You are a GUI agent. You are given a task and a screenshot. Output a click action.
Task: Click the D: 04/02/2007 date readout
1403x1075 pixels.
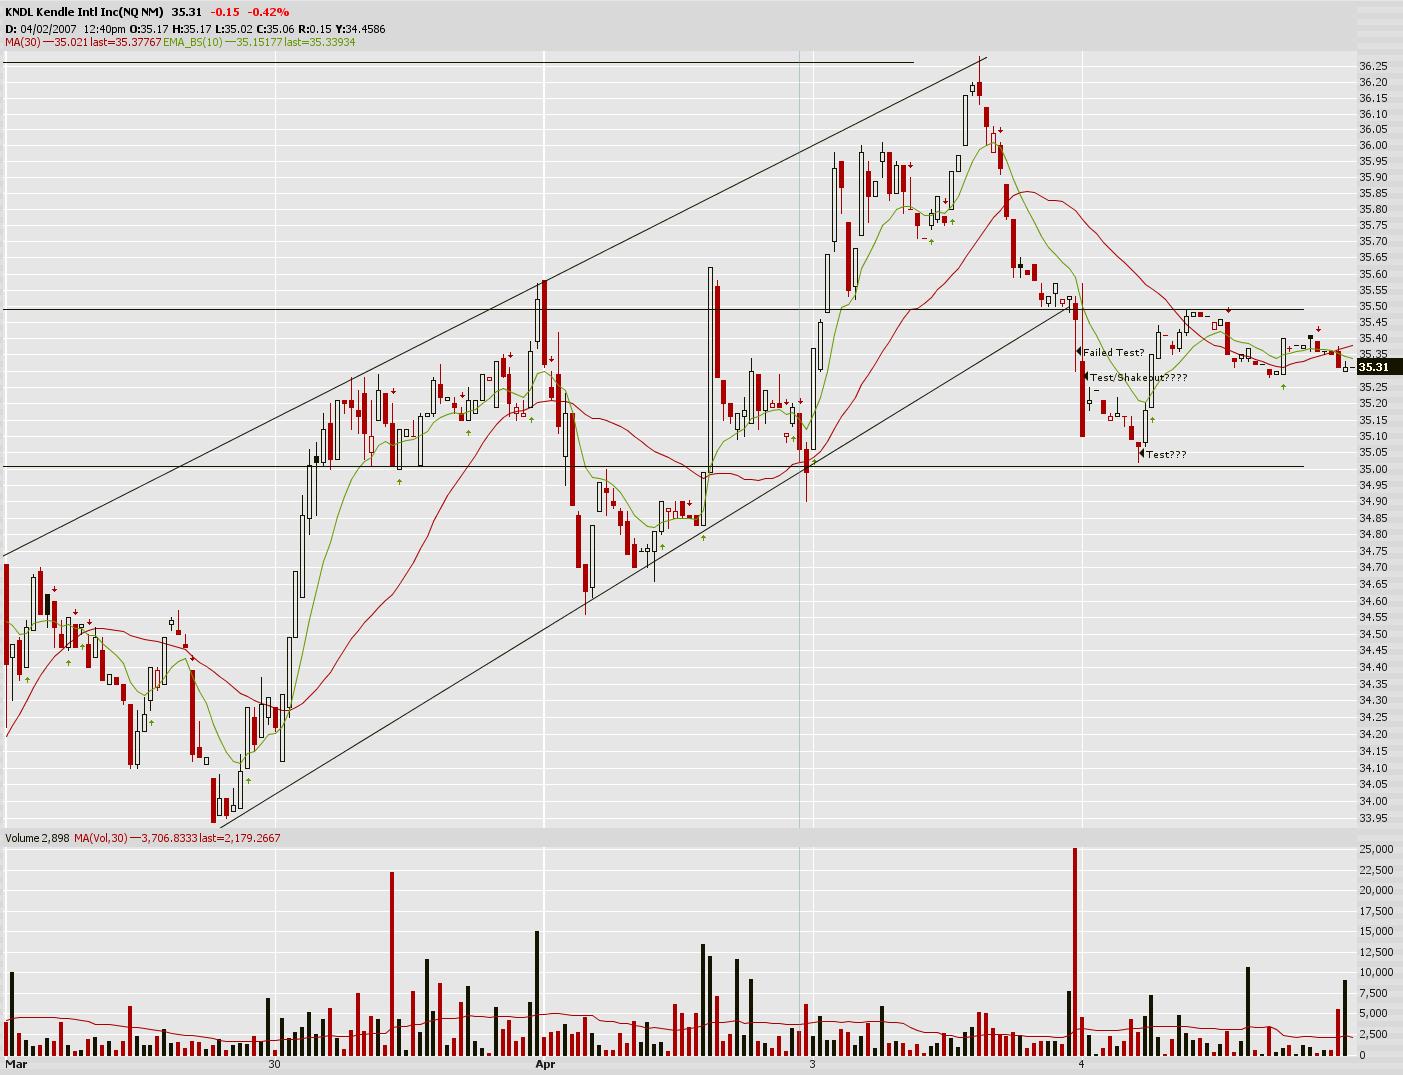41,29
